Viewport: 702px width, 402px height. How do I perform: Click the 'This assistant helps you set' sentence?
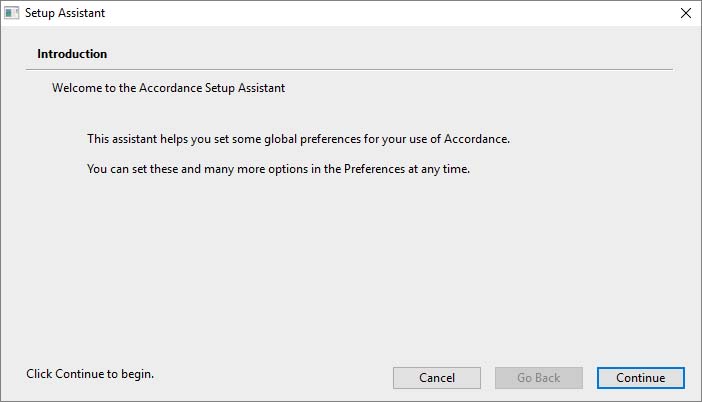[x=298, y=139]
